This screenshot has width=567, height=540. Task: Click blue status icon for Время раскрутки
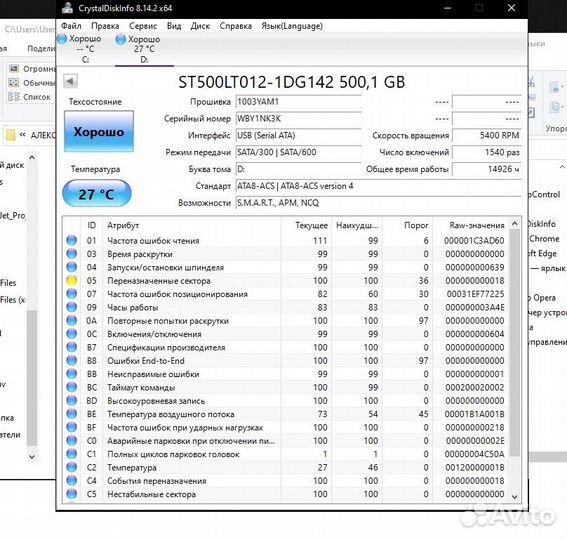coord(72,254)
